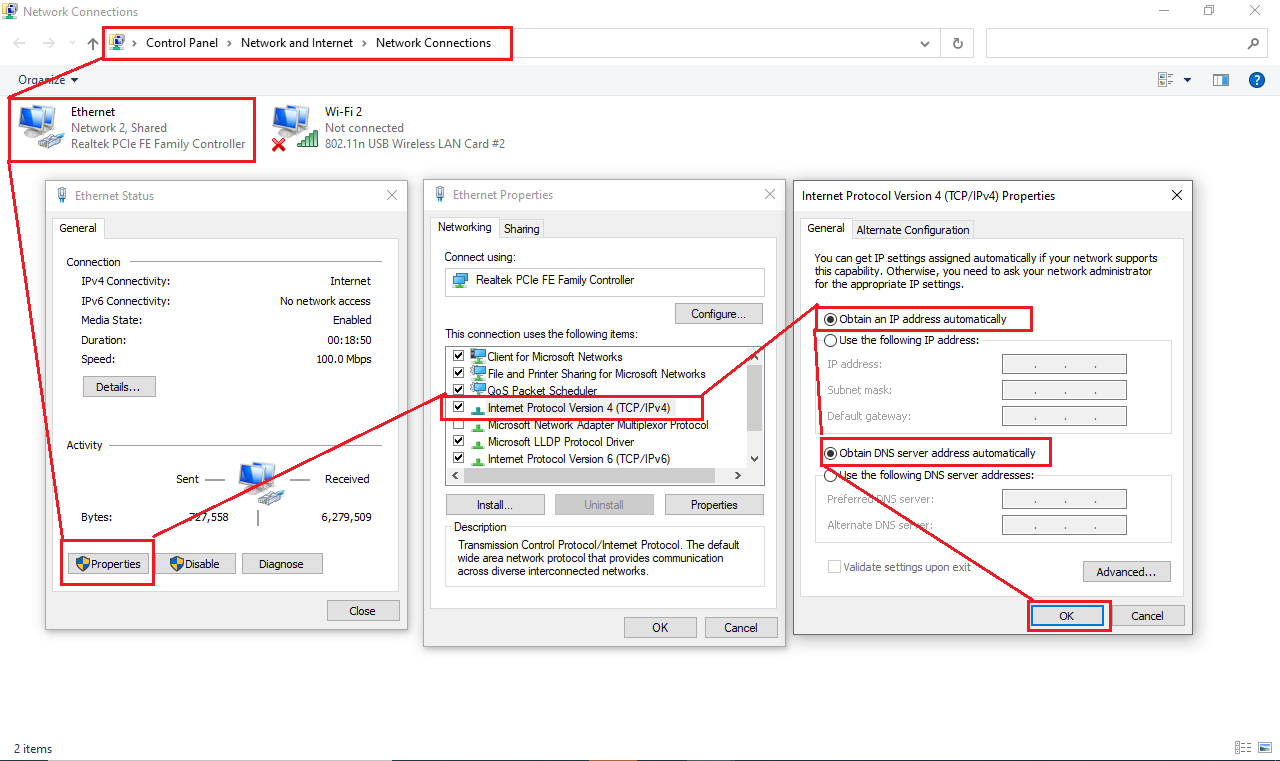1280x761 pixels.
Task: Close the TCP/IPv4 Properties dialog
Action: pos(1177,196)
